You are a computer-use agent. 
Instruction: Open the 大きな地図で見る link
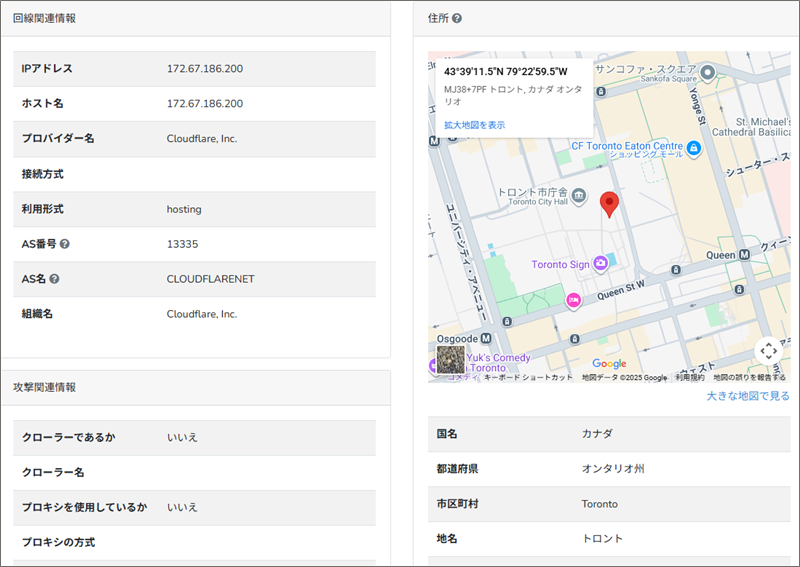[747, 396]
